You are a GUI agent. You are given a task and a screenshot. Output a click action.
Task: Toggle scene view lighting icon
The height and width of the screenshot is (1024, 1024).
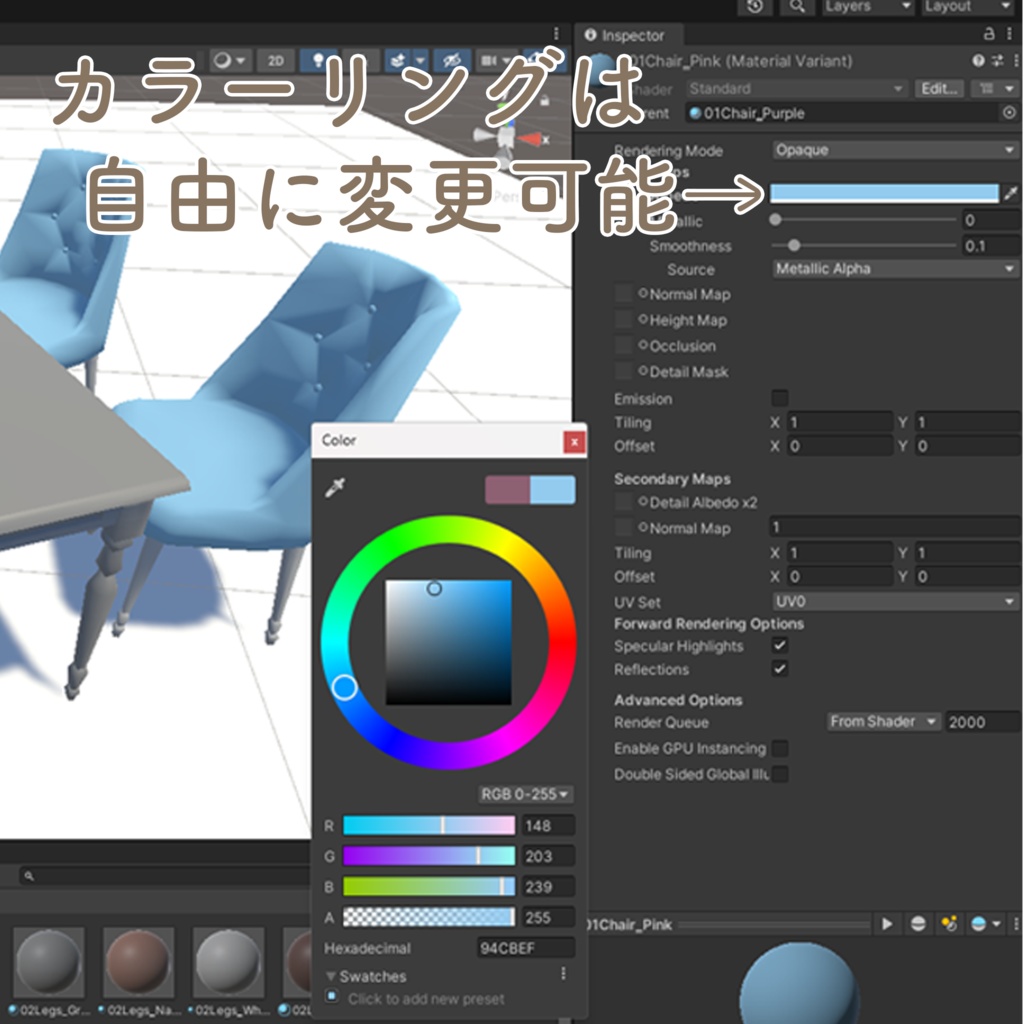[318, 61]
